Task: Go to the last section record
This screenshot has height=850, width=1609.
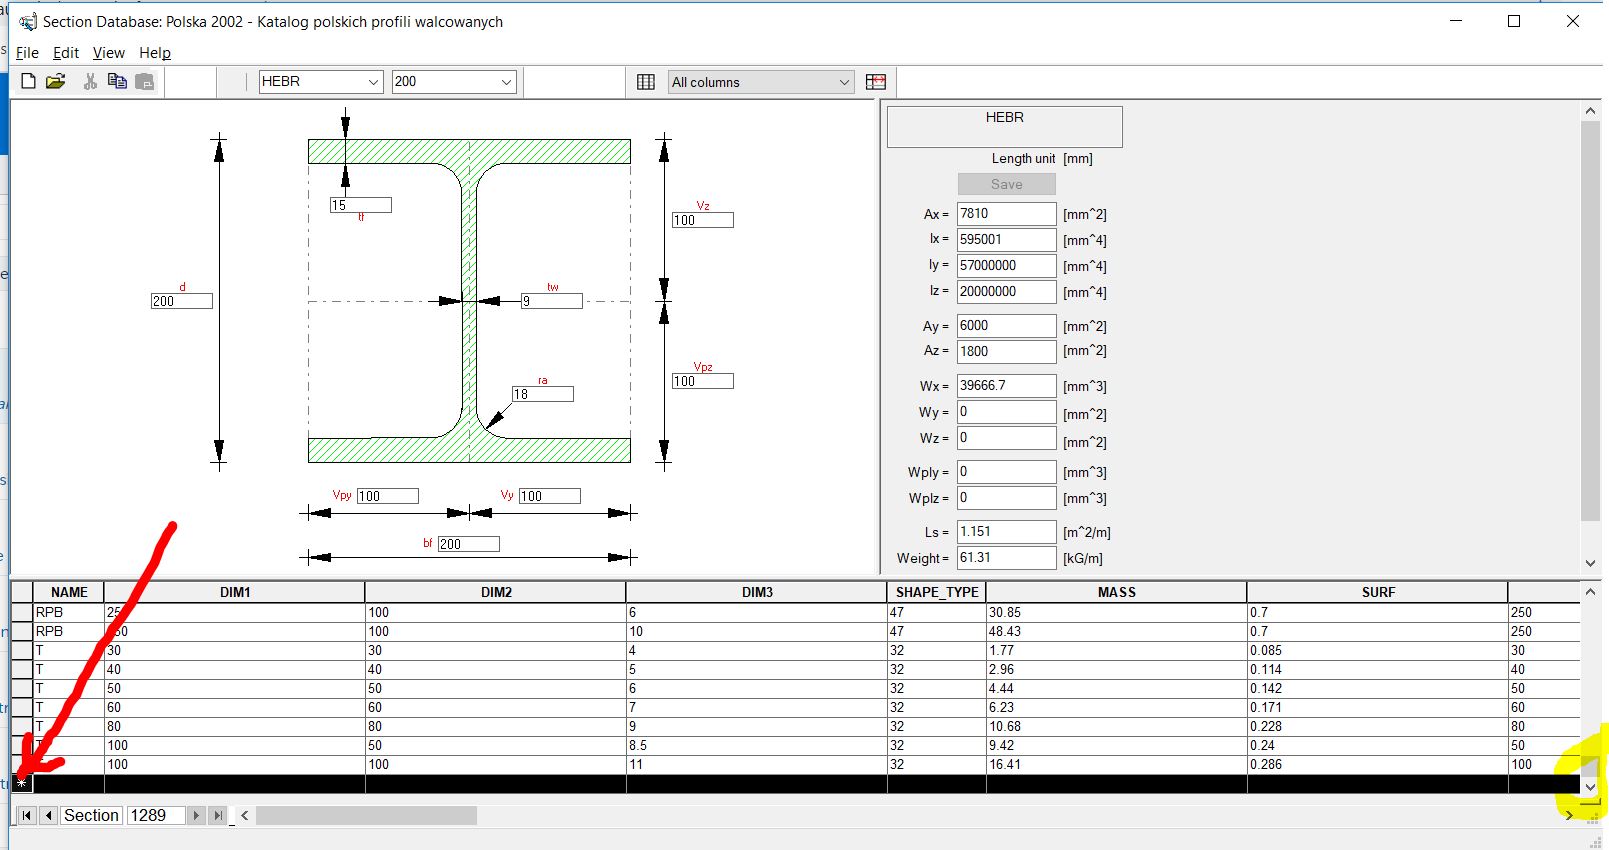Action: (x=217, y=815)
